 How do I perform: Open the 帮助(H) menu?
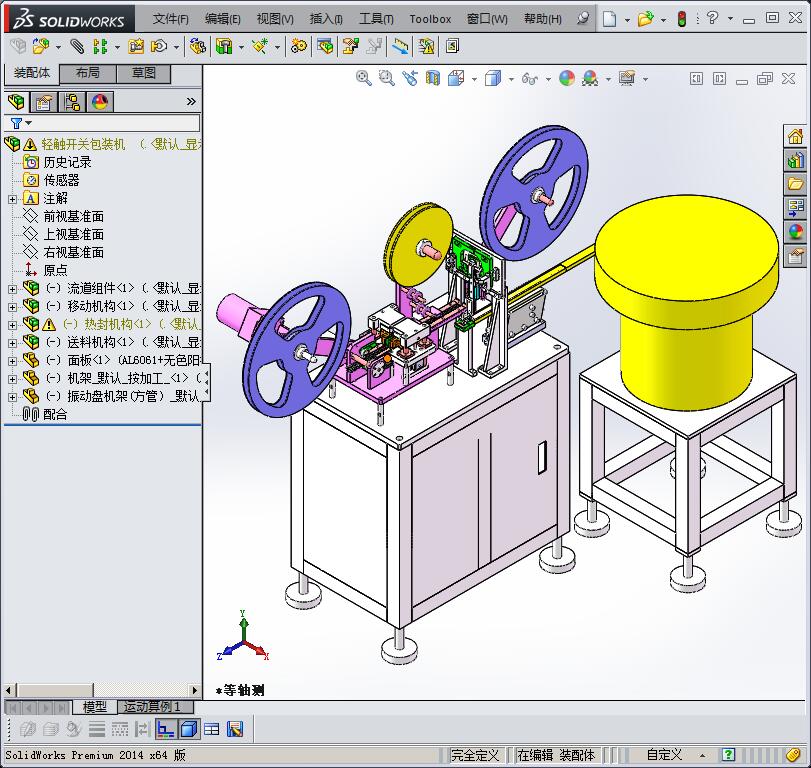point(543,19)
